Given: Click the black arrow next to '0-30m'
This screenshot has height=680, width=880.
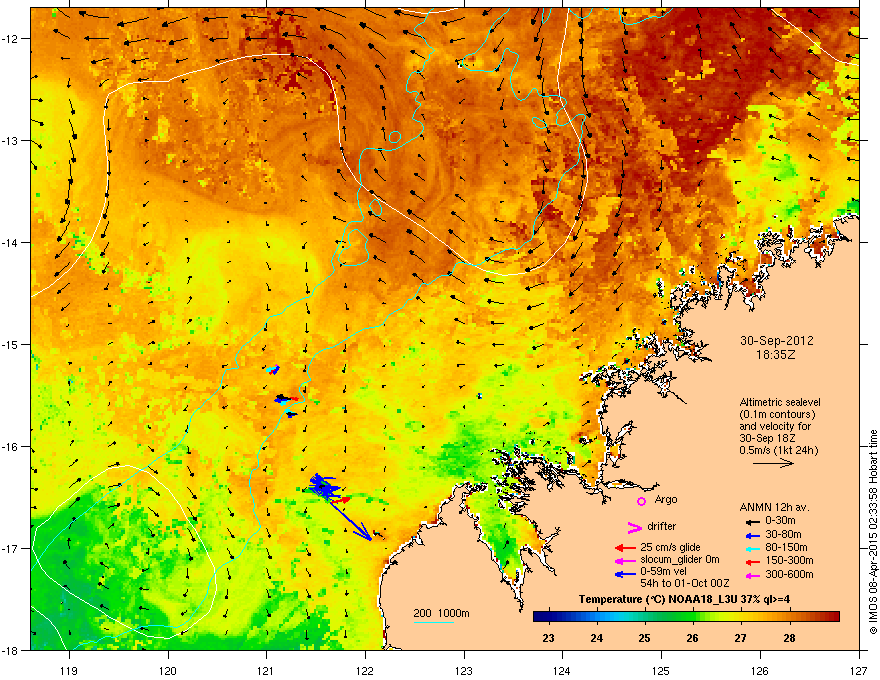Looking at the screenshot, I should tap(751, 521).
